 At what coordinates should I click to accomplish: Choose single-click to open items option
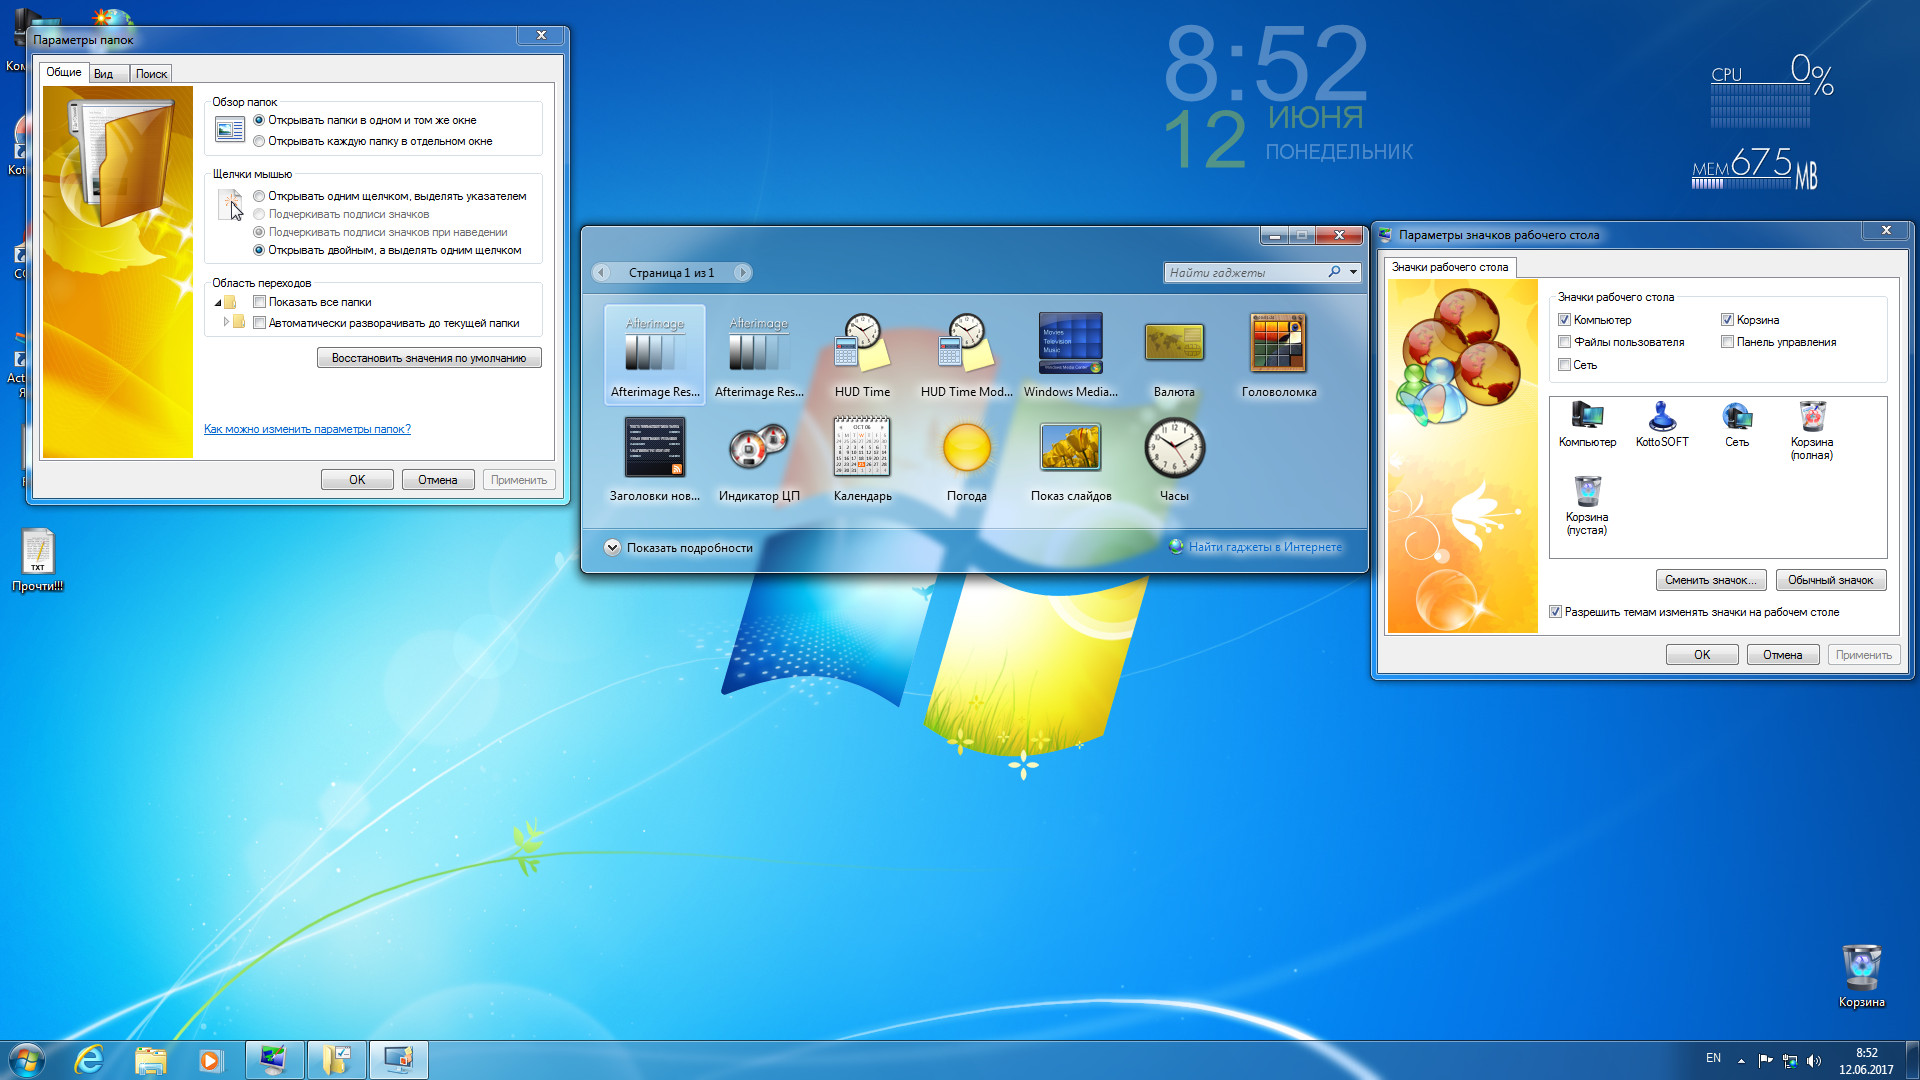pos(390,196)
